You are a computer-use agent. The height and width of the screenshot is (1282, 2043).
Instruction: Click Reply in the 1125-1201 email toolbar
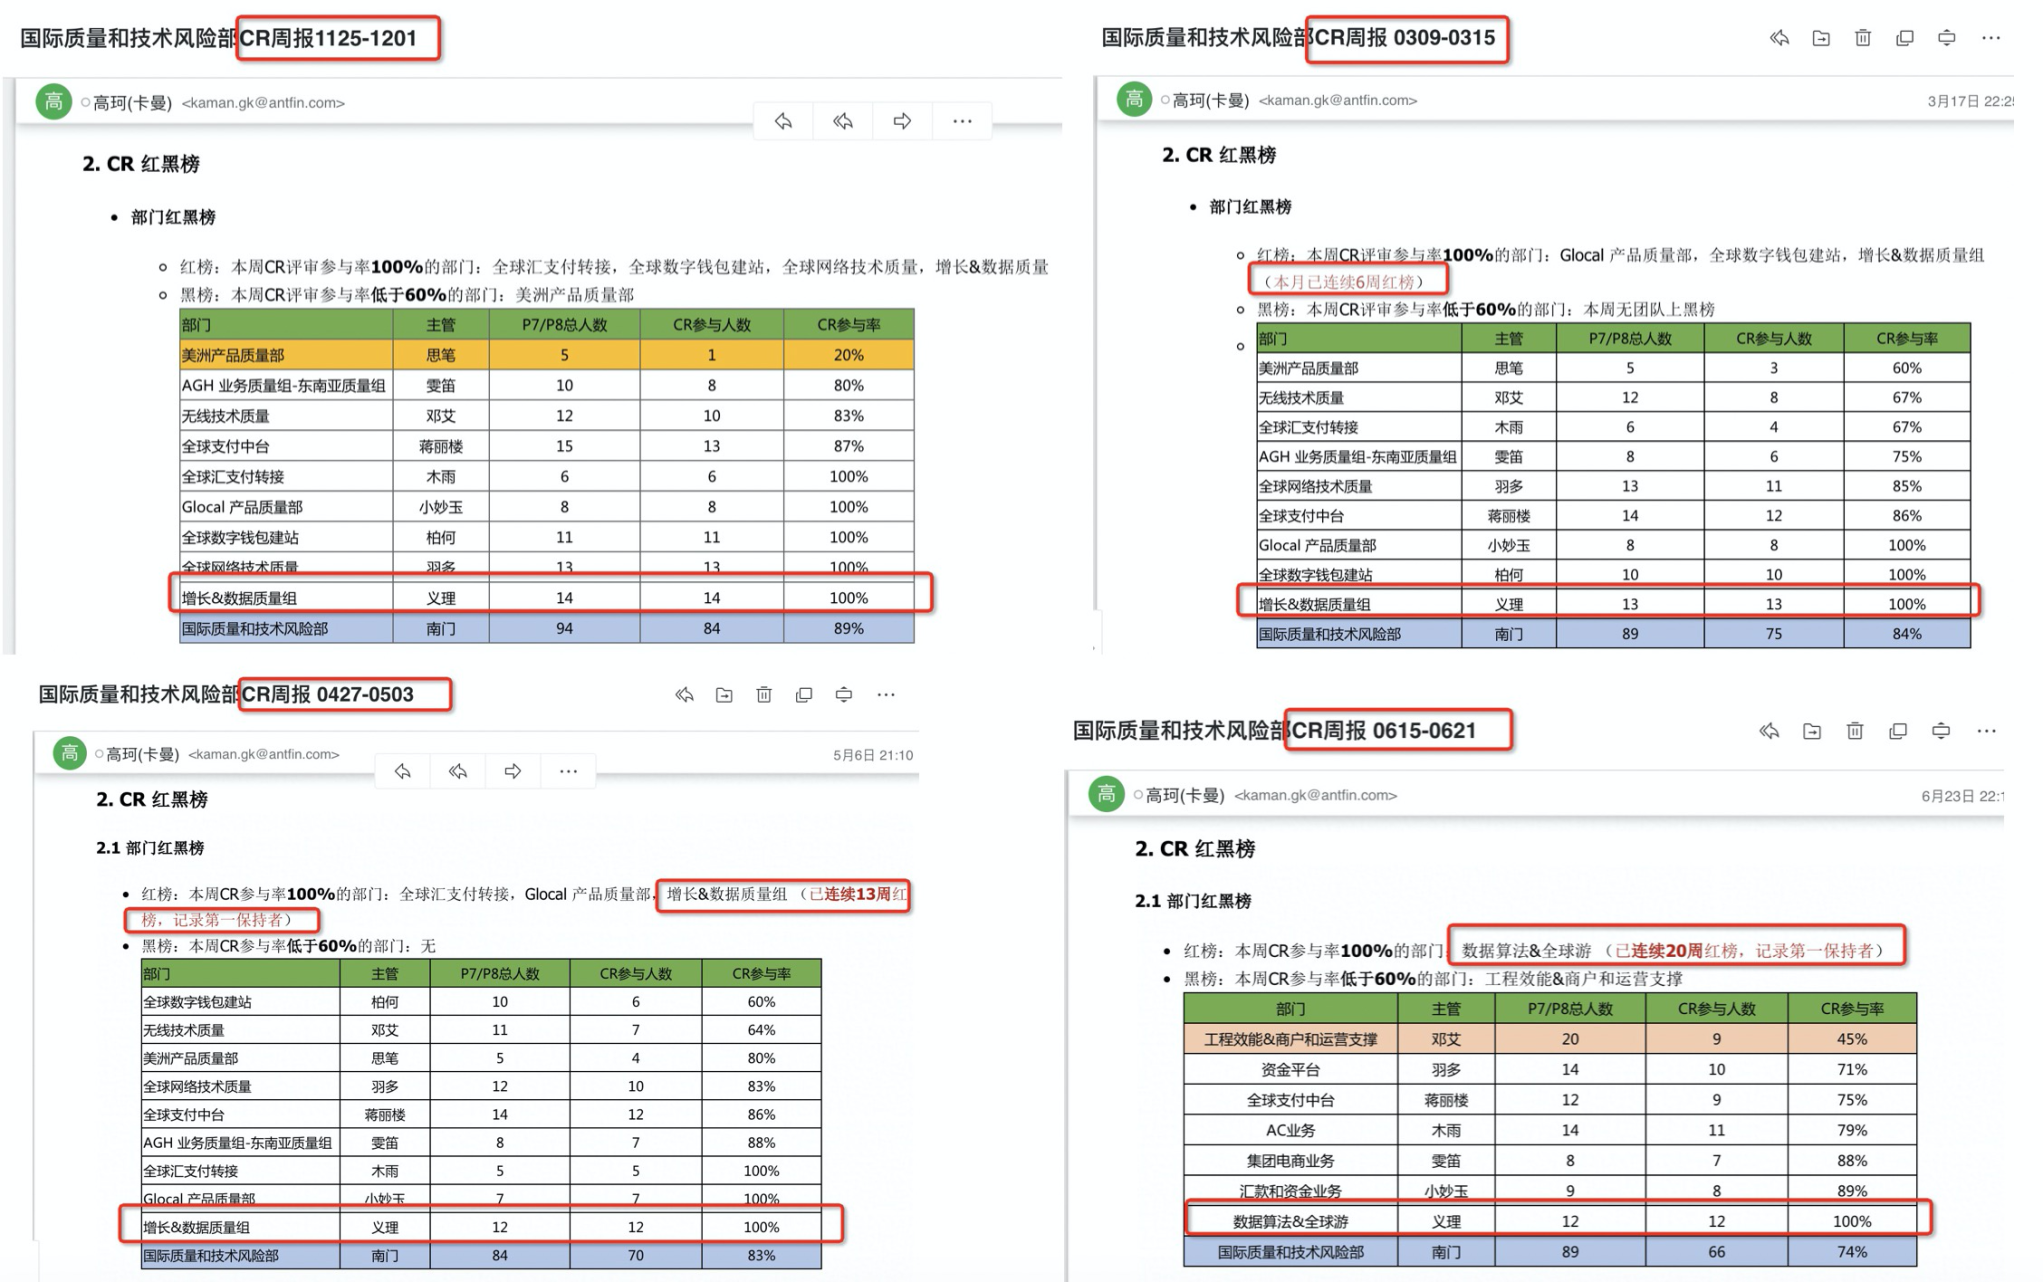pos(784,121)
